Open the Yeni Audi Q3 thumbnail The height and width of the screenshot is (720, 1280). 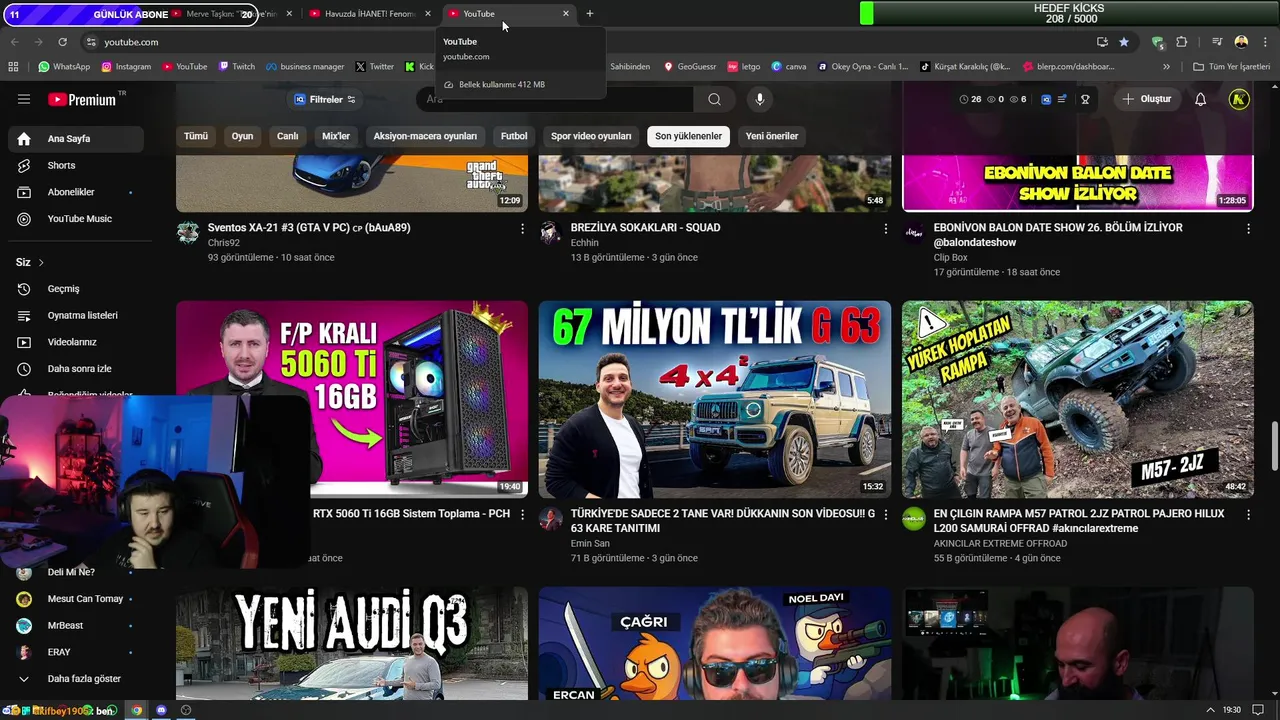pos(352,643)
